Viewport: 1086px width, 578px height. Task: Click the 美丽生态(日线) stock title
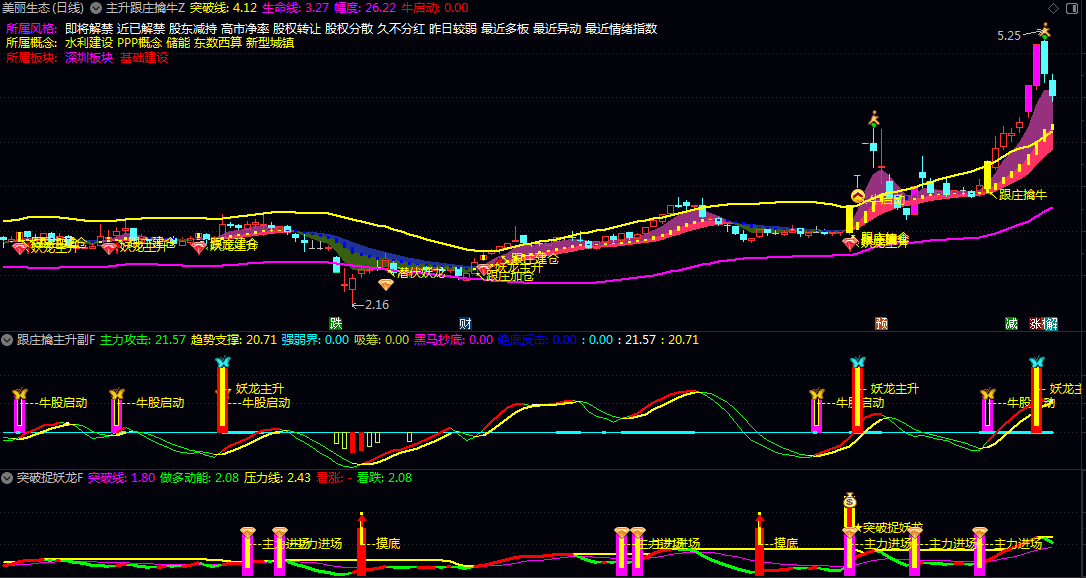tap(43, 8)
